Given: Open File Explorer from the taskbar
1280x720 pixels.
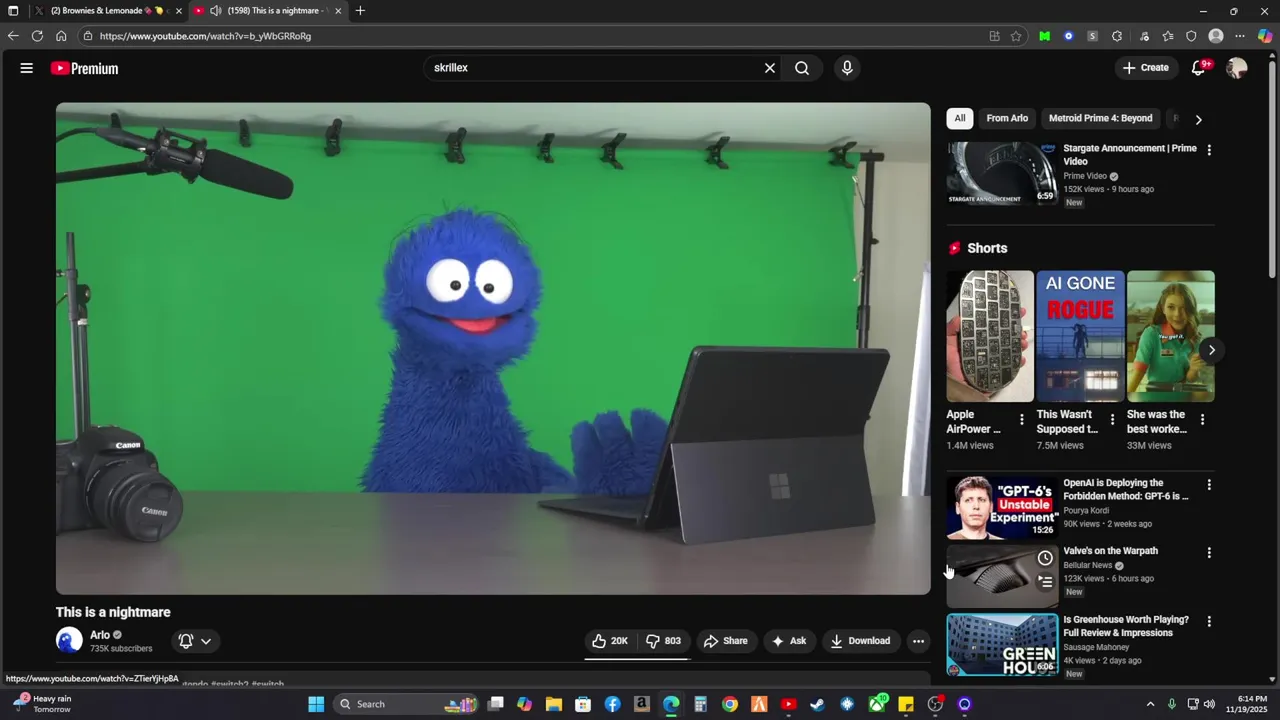Looking at the screenshot, I should click(x=554, y=704).
